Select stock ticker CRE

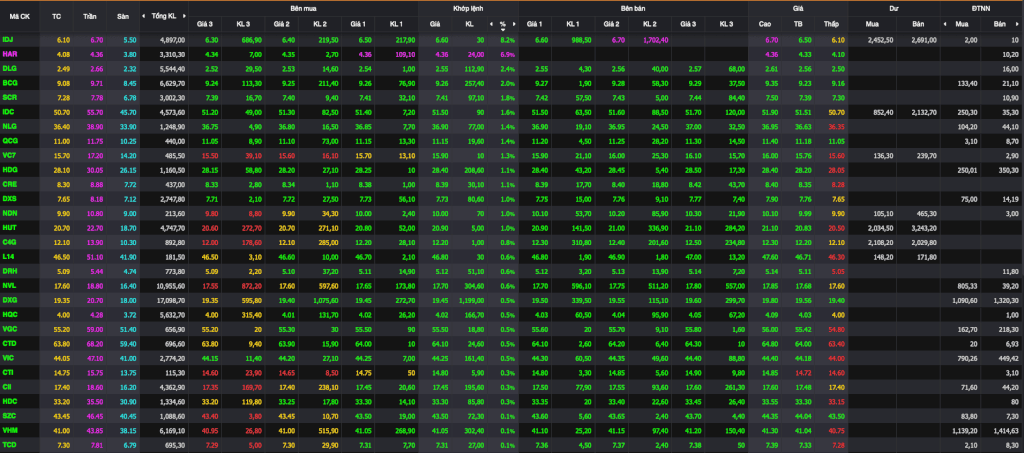pos(10,184)
